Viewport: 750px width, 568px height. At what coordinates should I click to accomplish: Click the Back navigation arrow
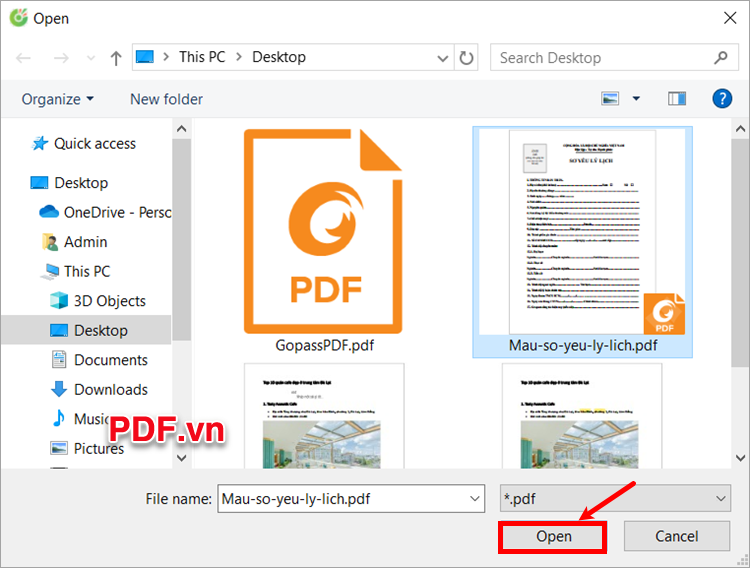23,57
